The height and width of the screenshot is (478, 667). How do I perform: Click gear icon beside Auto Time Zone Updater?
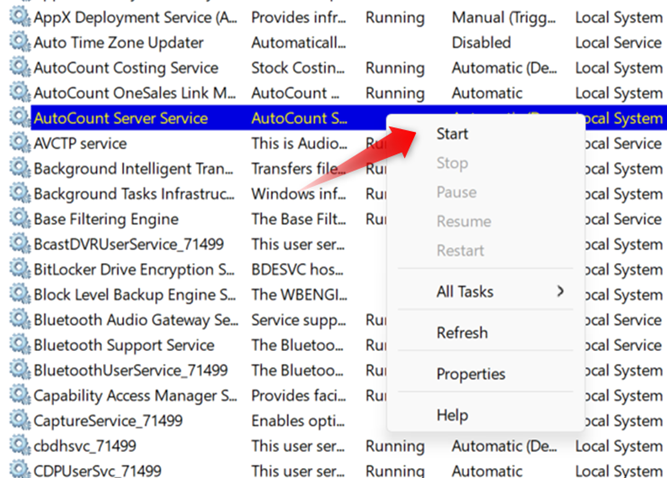click(x=19, y=43)
